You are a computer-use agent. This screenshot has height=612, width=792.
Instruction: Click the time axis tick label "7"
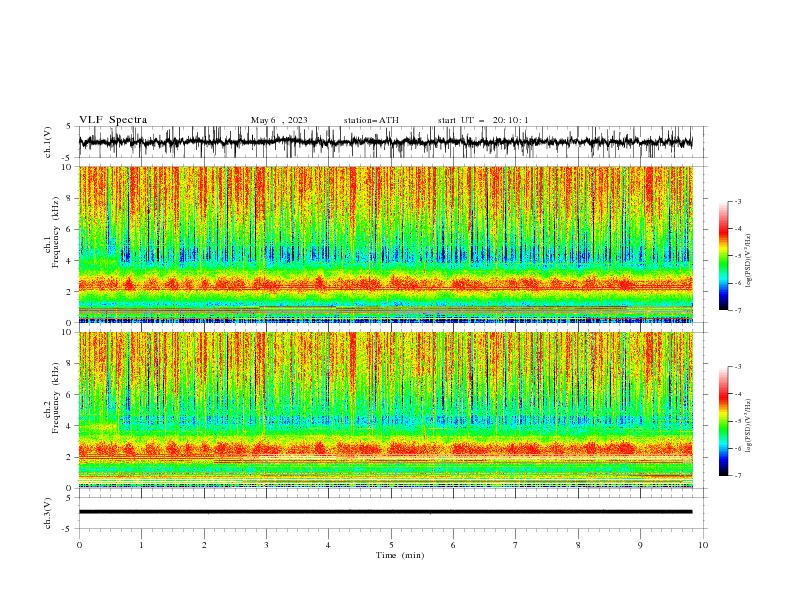[x=516, y=545]
